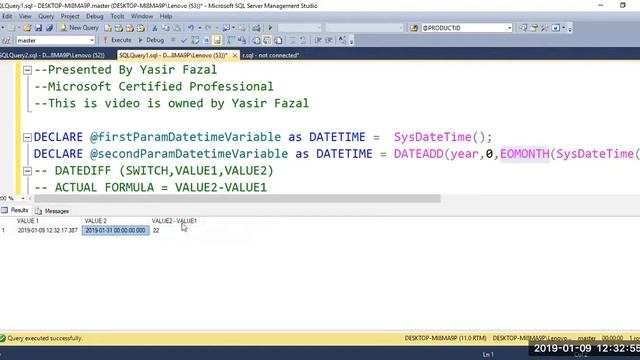The width and height of the screenshot is (640, 360).
Task: Switch output to Results to File
Action: (278, 40)
